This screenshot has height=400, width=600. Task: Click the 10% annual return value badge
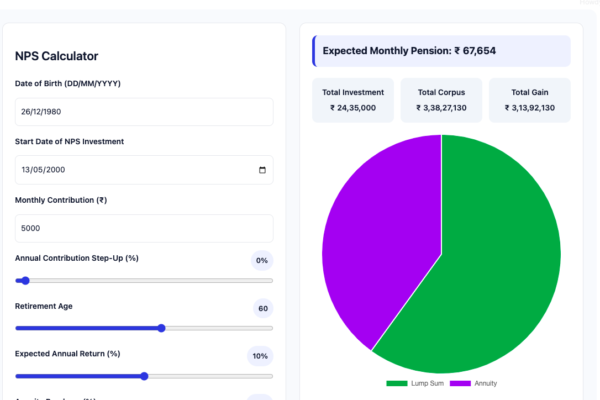pos(260,356)
